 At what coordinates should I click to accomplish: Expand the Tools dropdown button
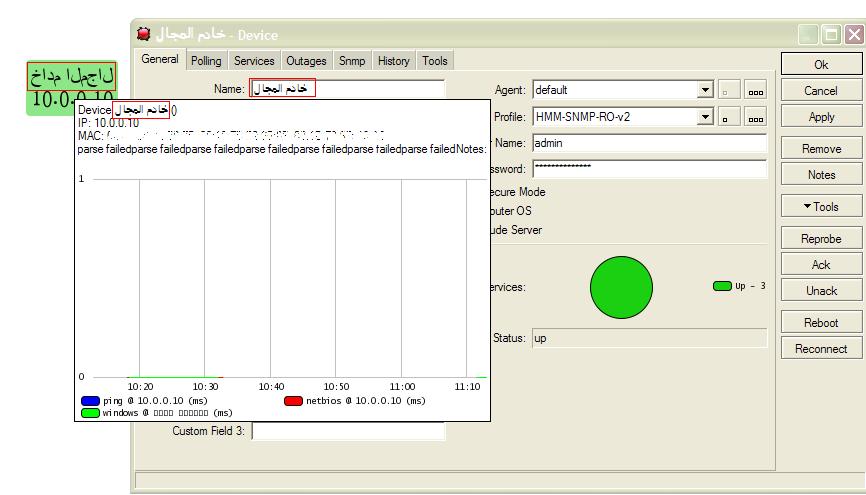coord(821,207)
